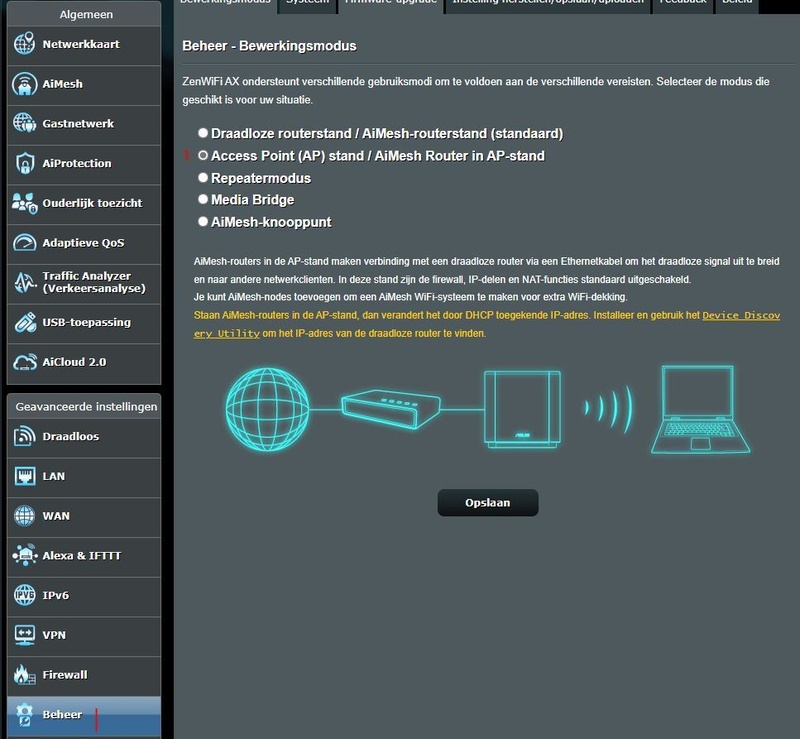Open Ouderlijk toezicht via its family icon
Viewport: 800px width, 739px height.
24,203
